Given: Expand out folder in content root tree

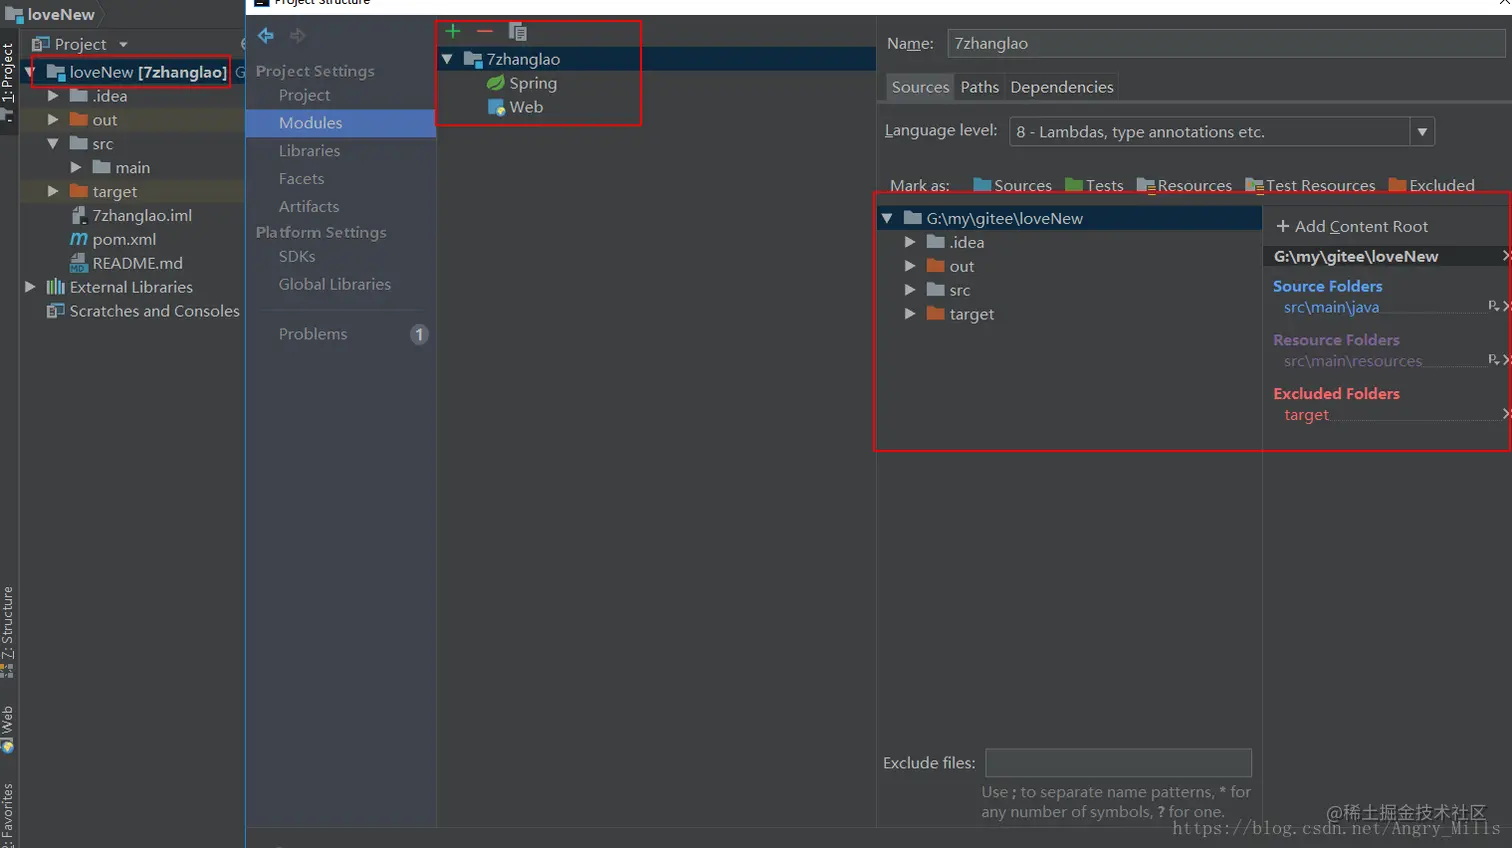Looking at the screenshot, I should tap(910, 266).
